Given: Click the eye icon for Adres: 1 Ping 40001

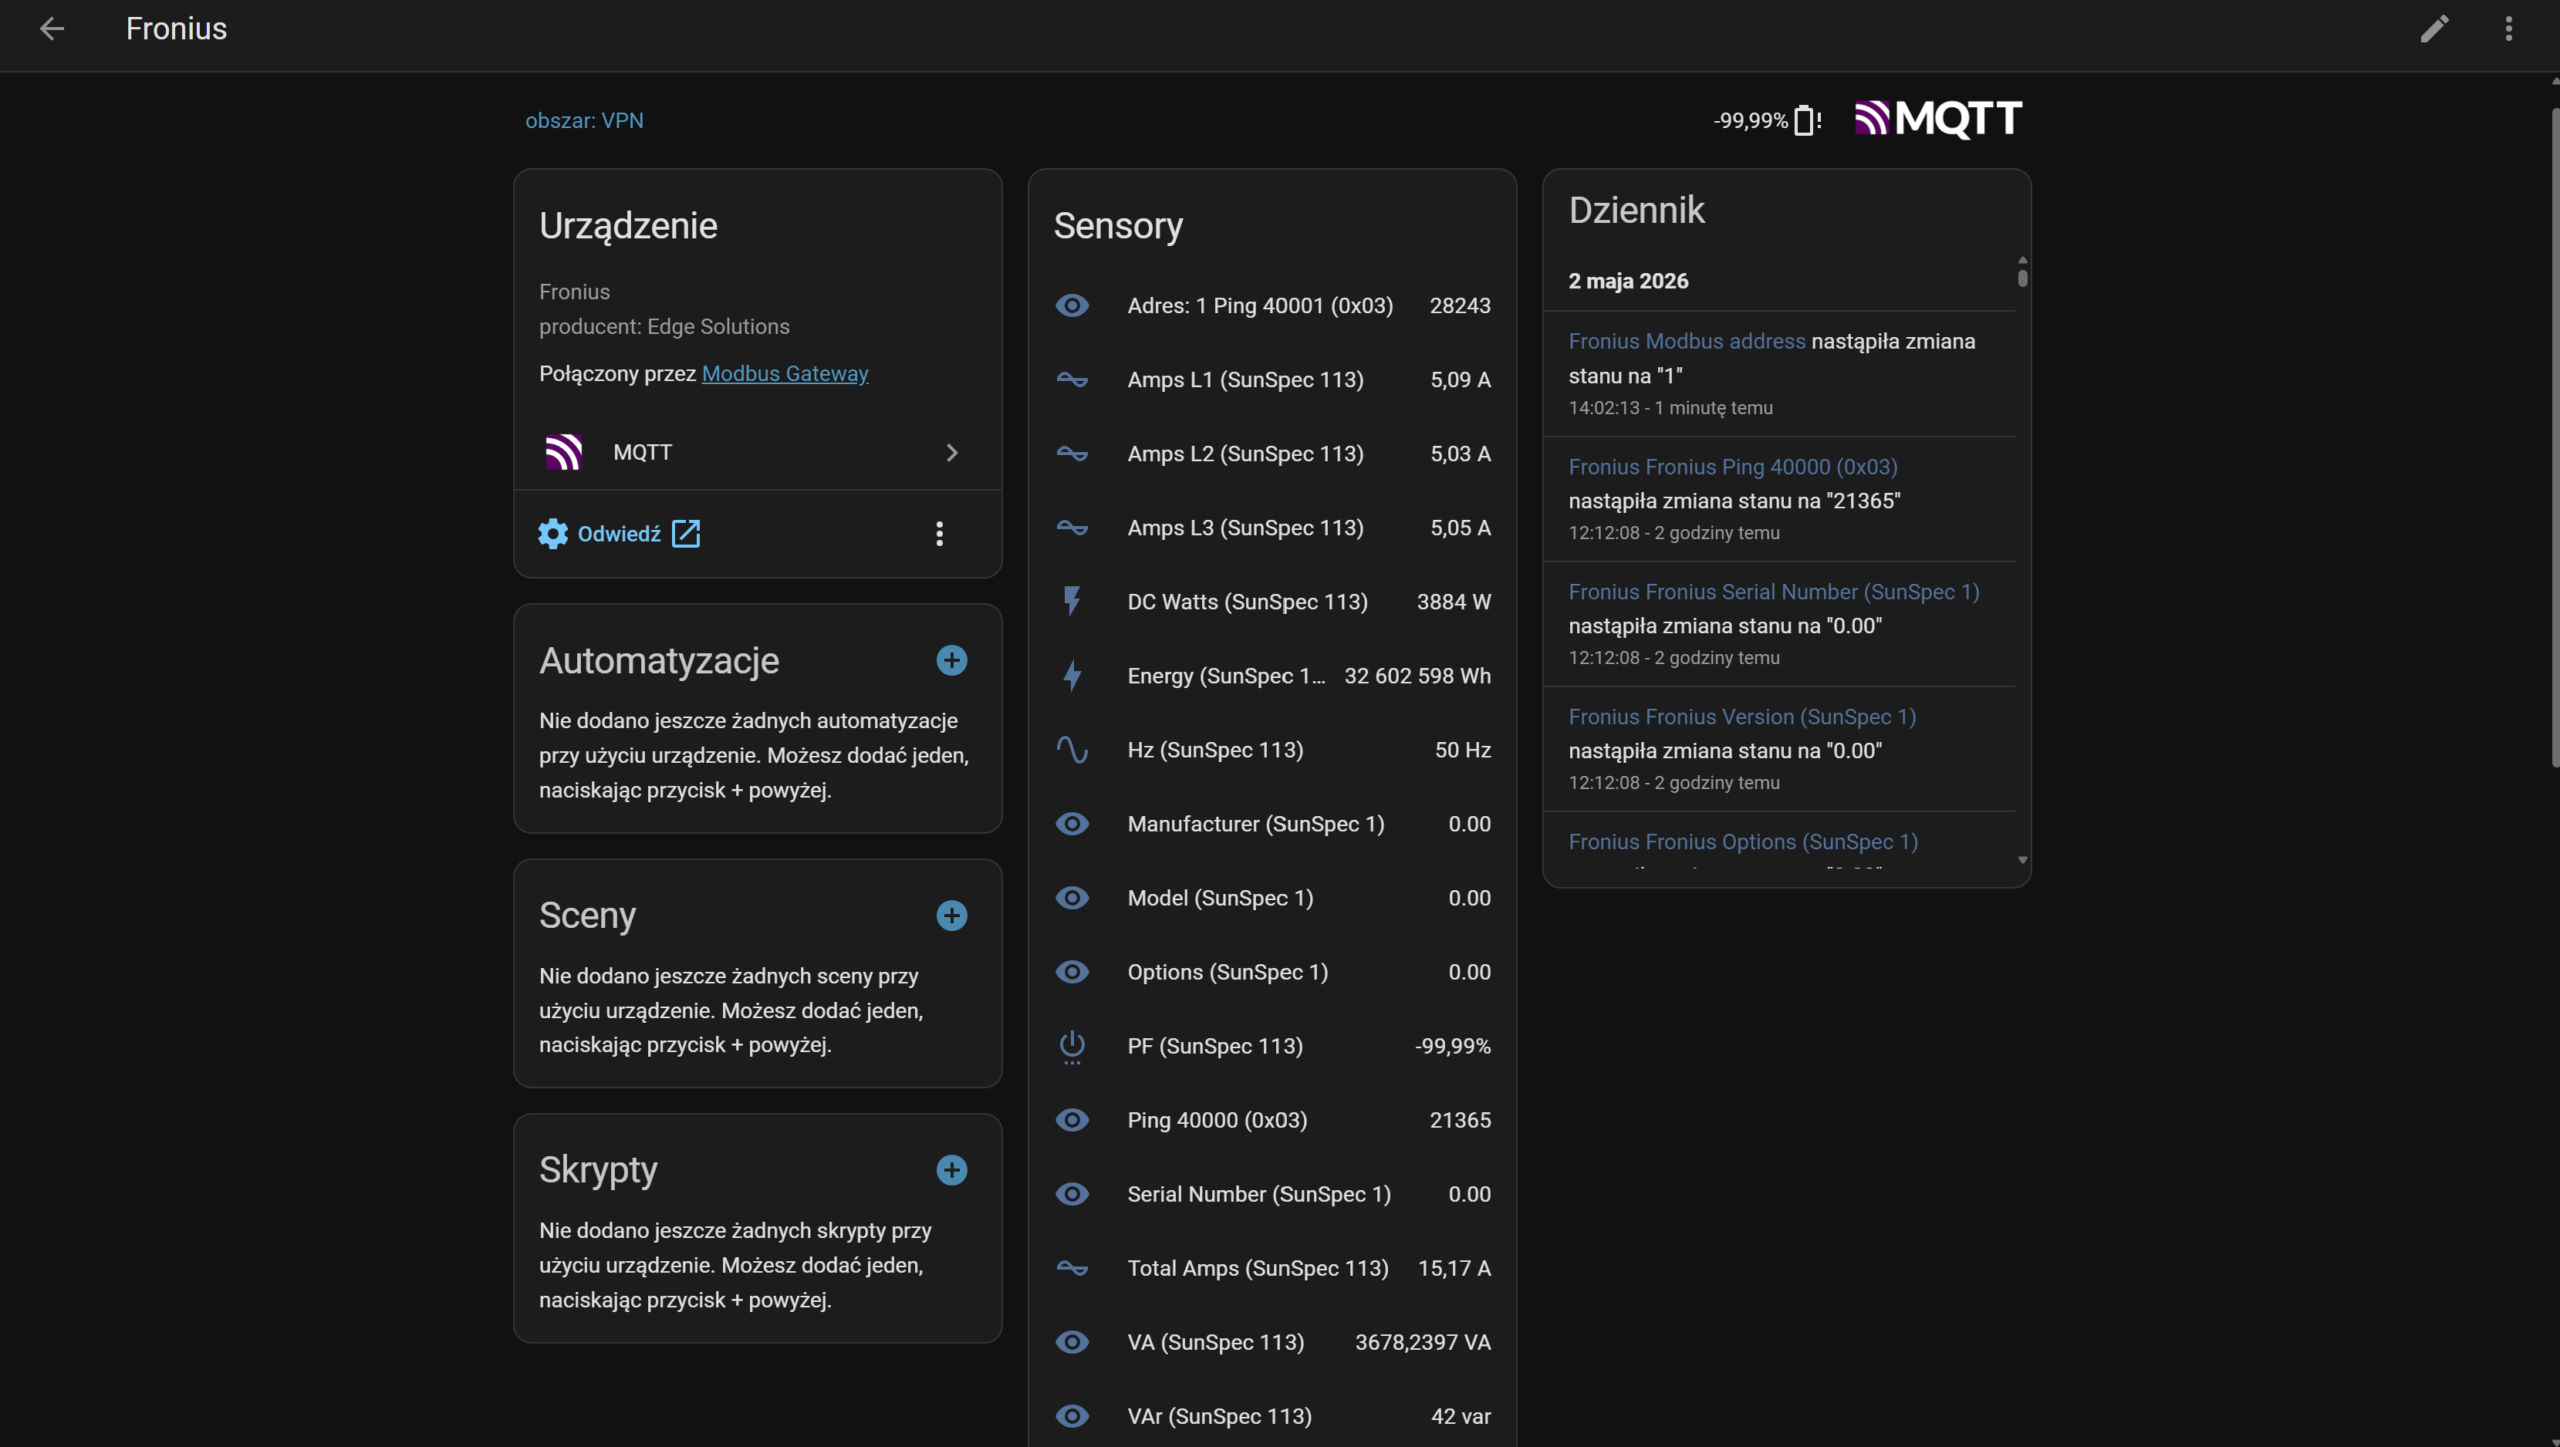Looking at the screenshot, I should pyautogui.click(x=1072, y=305).
